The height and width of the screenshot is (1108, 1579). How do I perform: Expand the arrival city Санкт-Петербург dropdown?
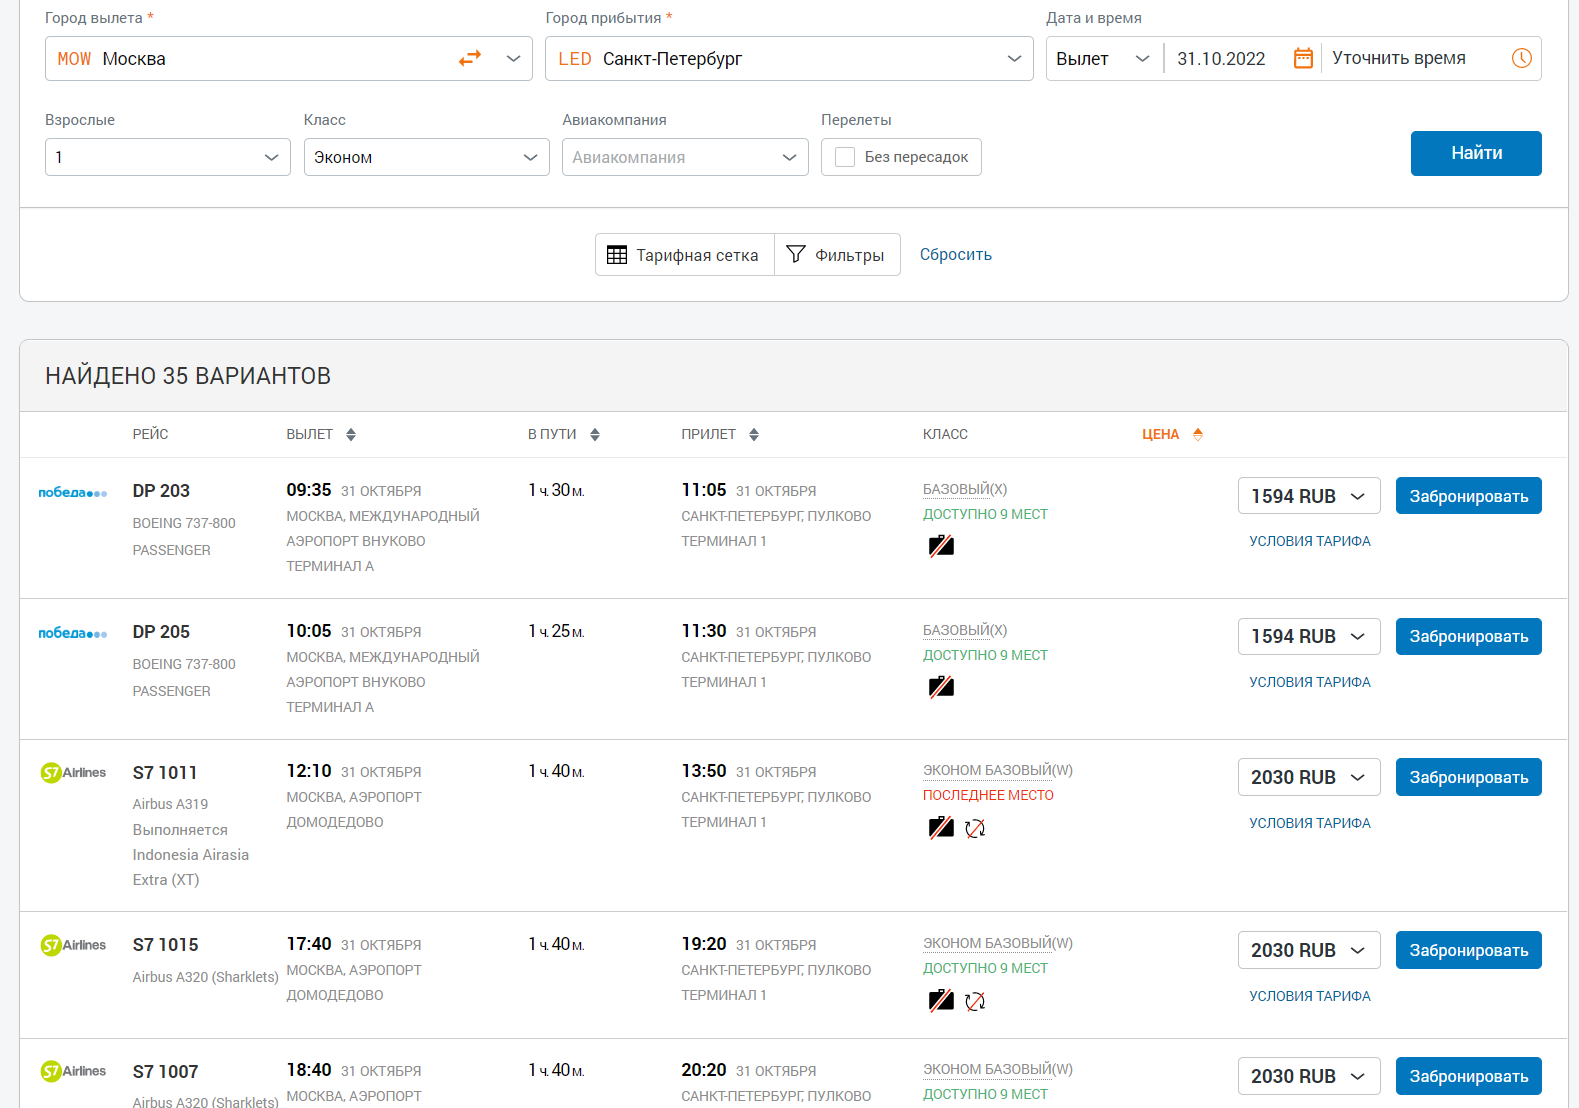click(x=1014, y=59)
